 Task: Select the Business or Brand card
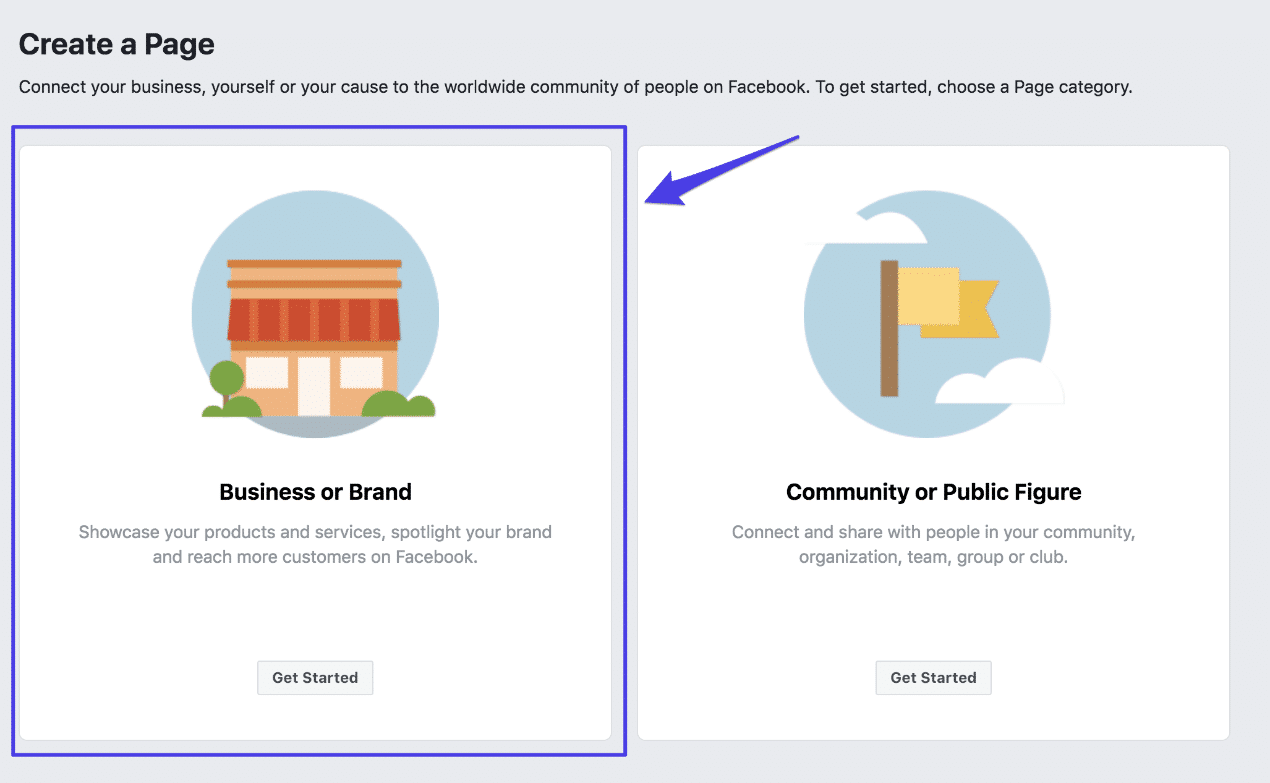point(315,440)
